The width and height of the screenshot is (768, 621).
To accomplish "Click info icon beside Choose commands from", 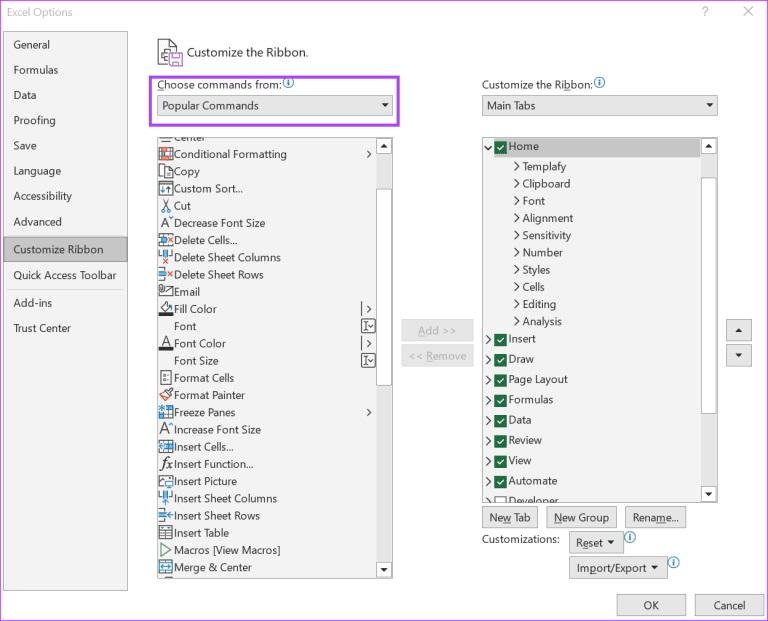I will [x=288, y=83].
